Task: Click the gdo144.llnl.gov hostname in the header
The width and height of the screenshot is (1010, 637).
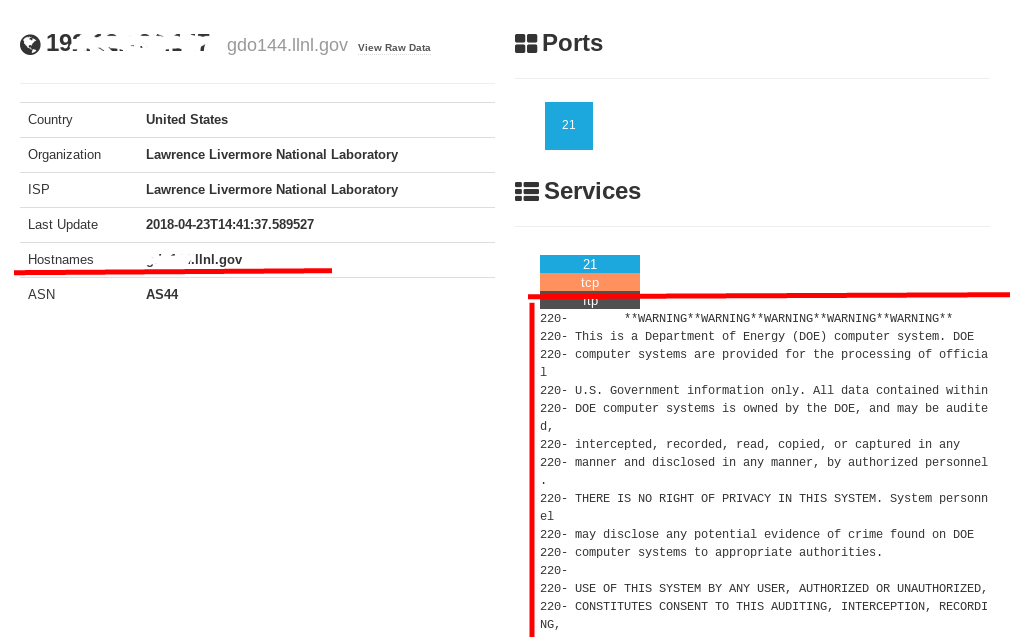Action: pyautogui.click(x=287, y=45)
